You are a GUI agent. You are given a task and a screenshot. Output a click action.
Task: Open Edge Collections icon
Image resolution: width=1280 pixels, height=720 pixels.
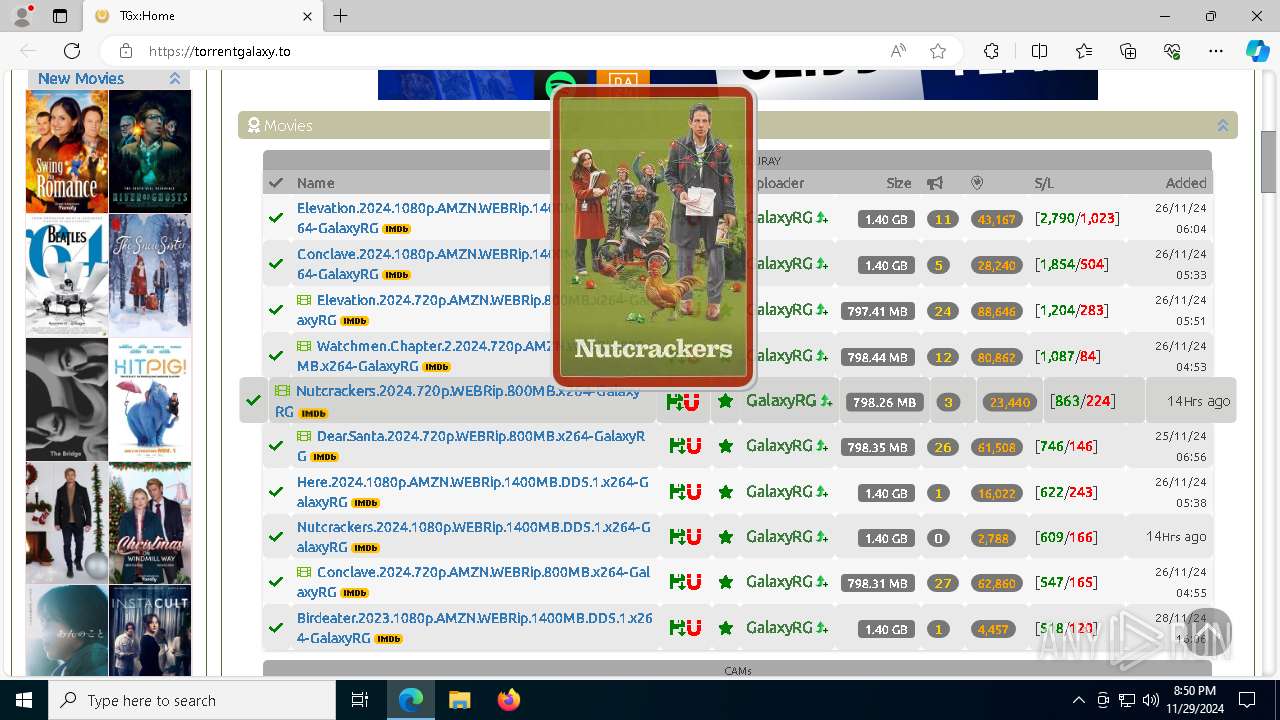point(1128,51)
